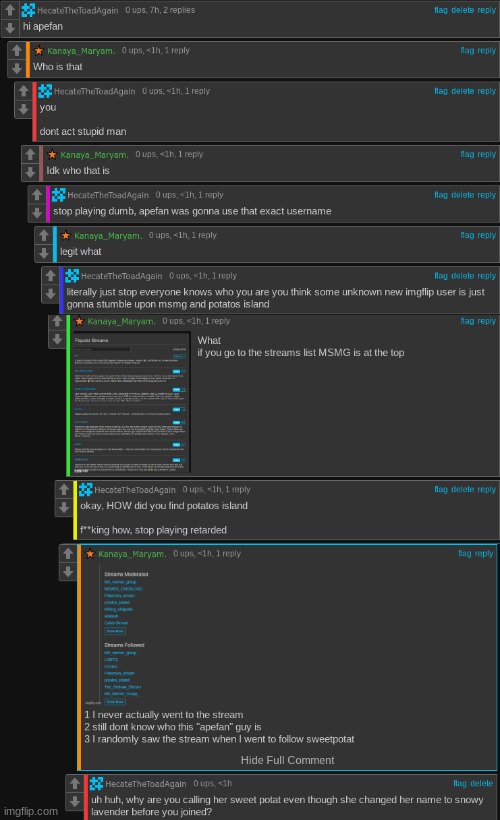Open HecateTheToadAgain profile on "hi apefan"

point(77,10)
